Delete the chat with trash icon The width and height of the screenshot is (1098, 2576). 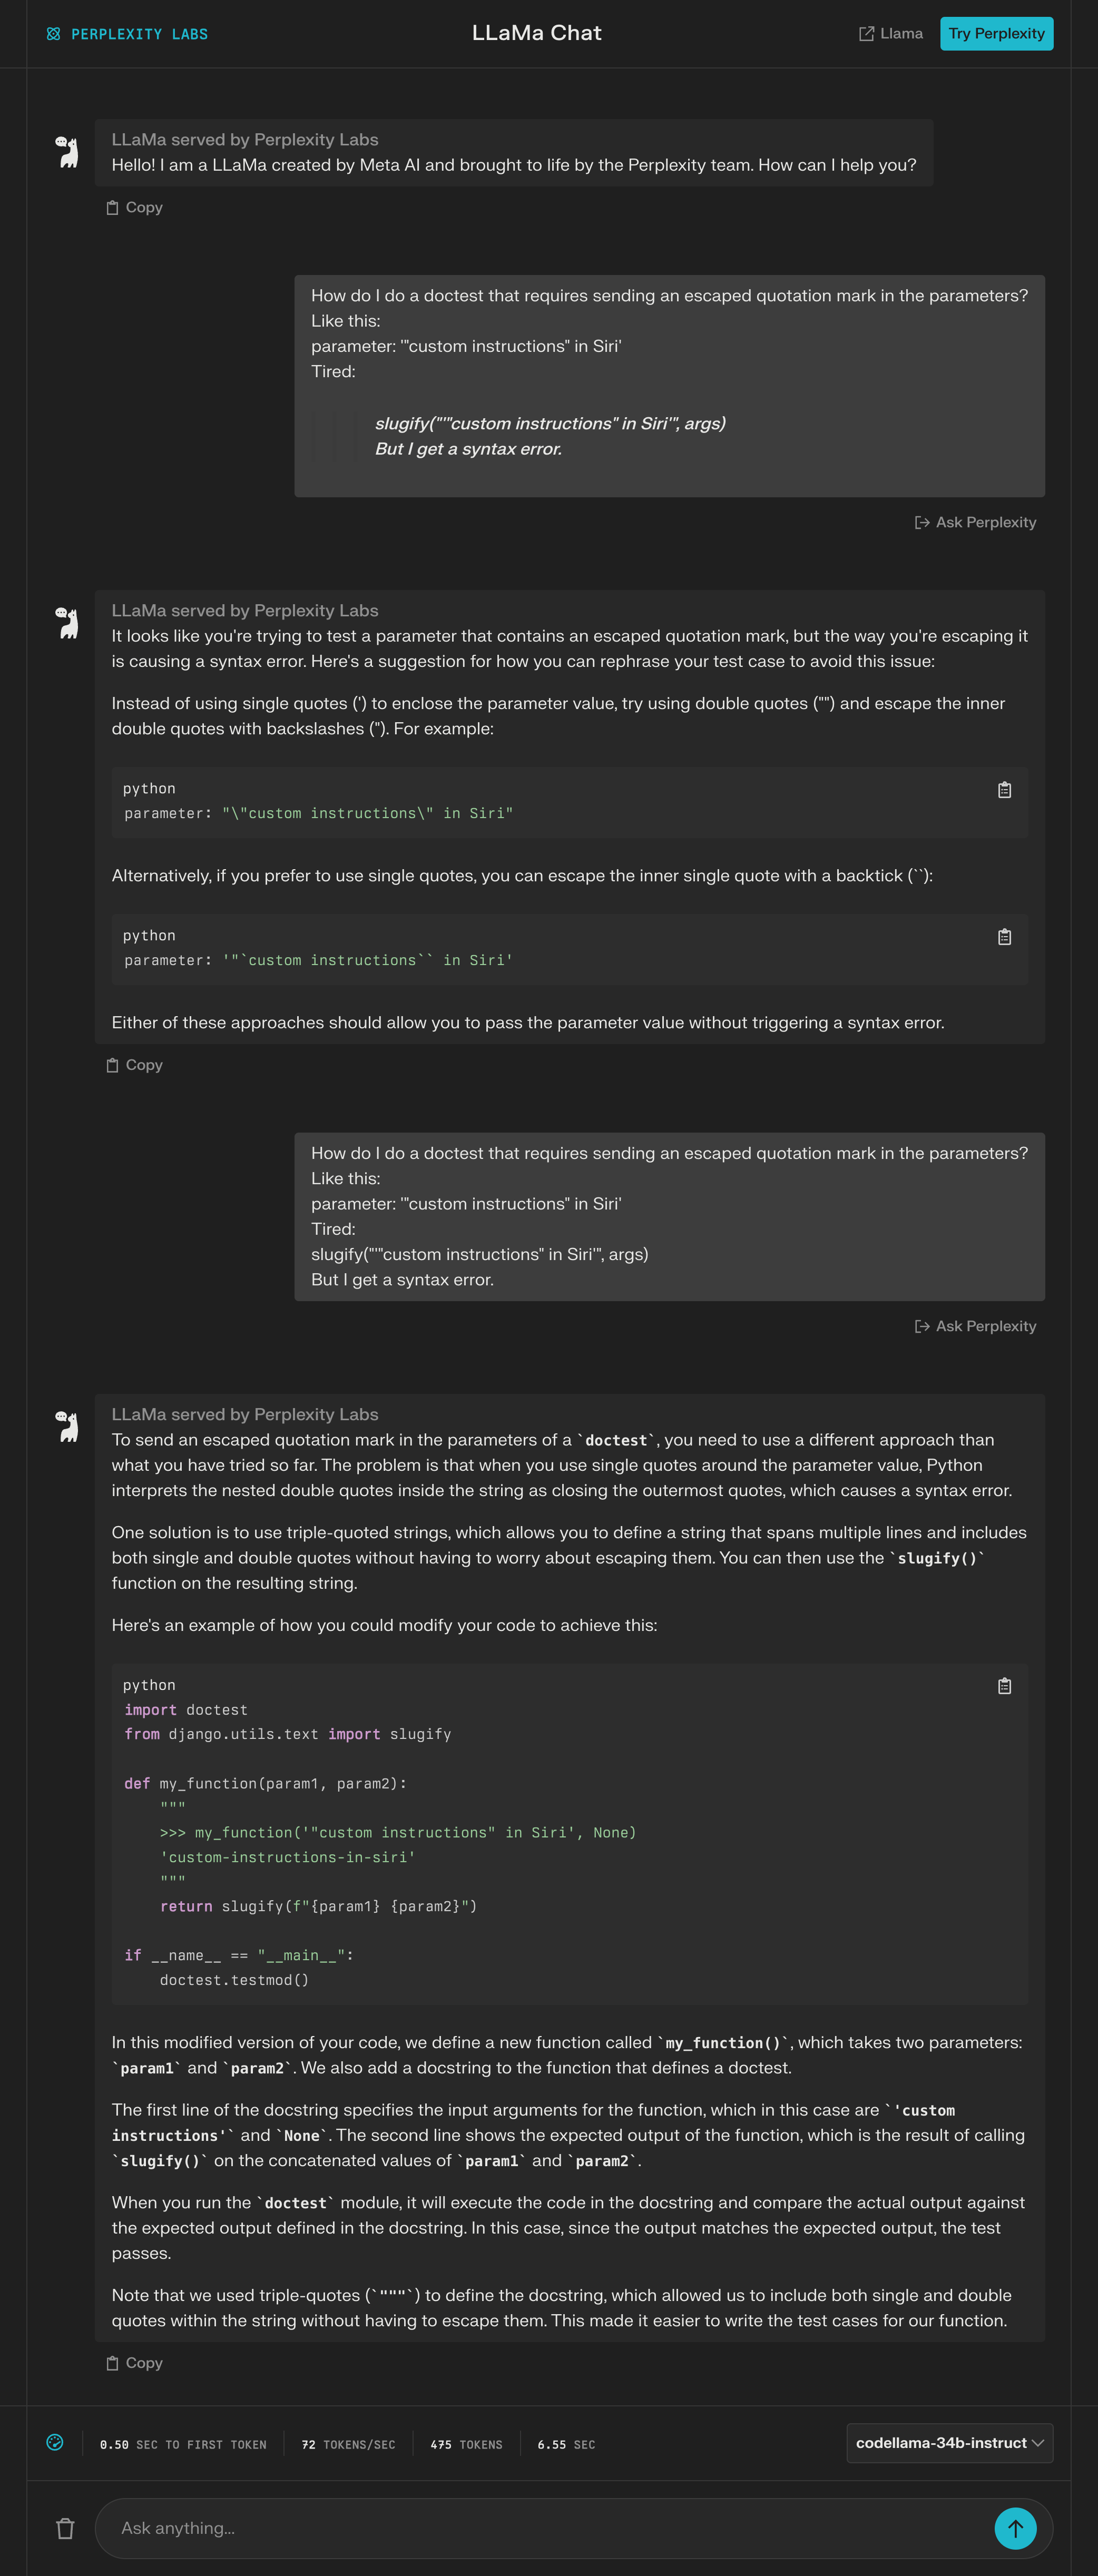(65, 2528)
